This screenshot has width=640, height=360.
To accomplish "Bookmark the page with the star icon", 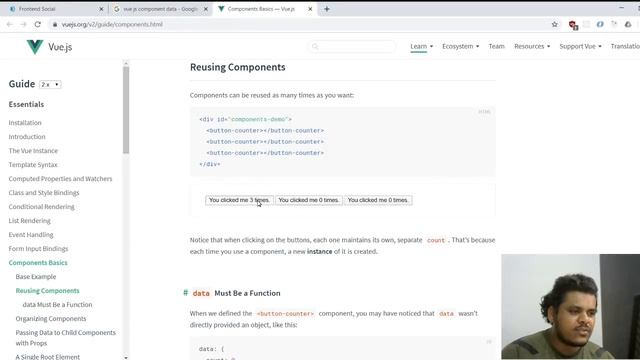I will pos(554,24).
